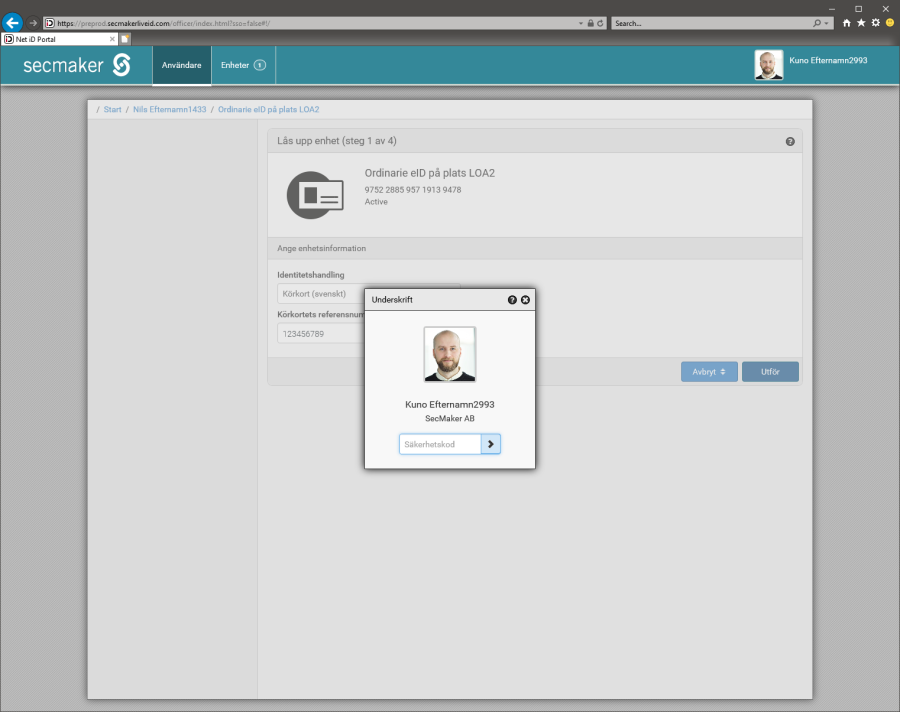Click the Säkerhetskod input field

point(440,444)
